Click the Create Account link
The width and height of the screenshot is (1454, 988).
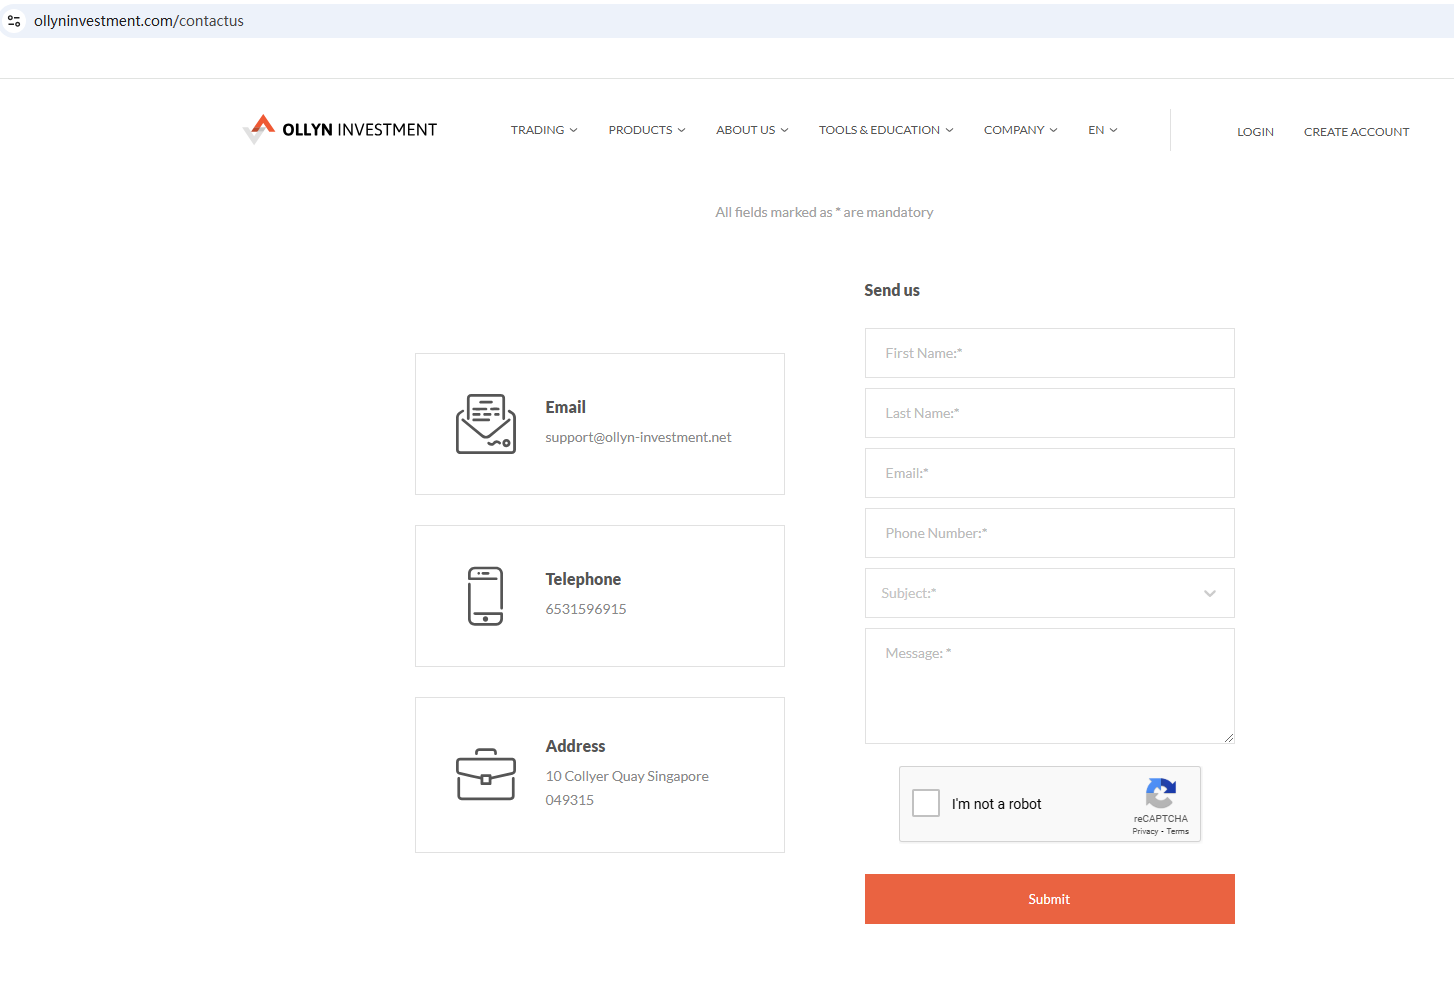click(x=1356, y=132)
